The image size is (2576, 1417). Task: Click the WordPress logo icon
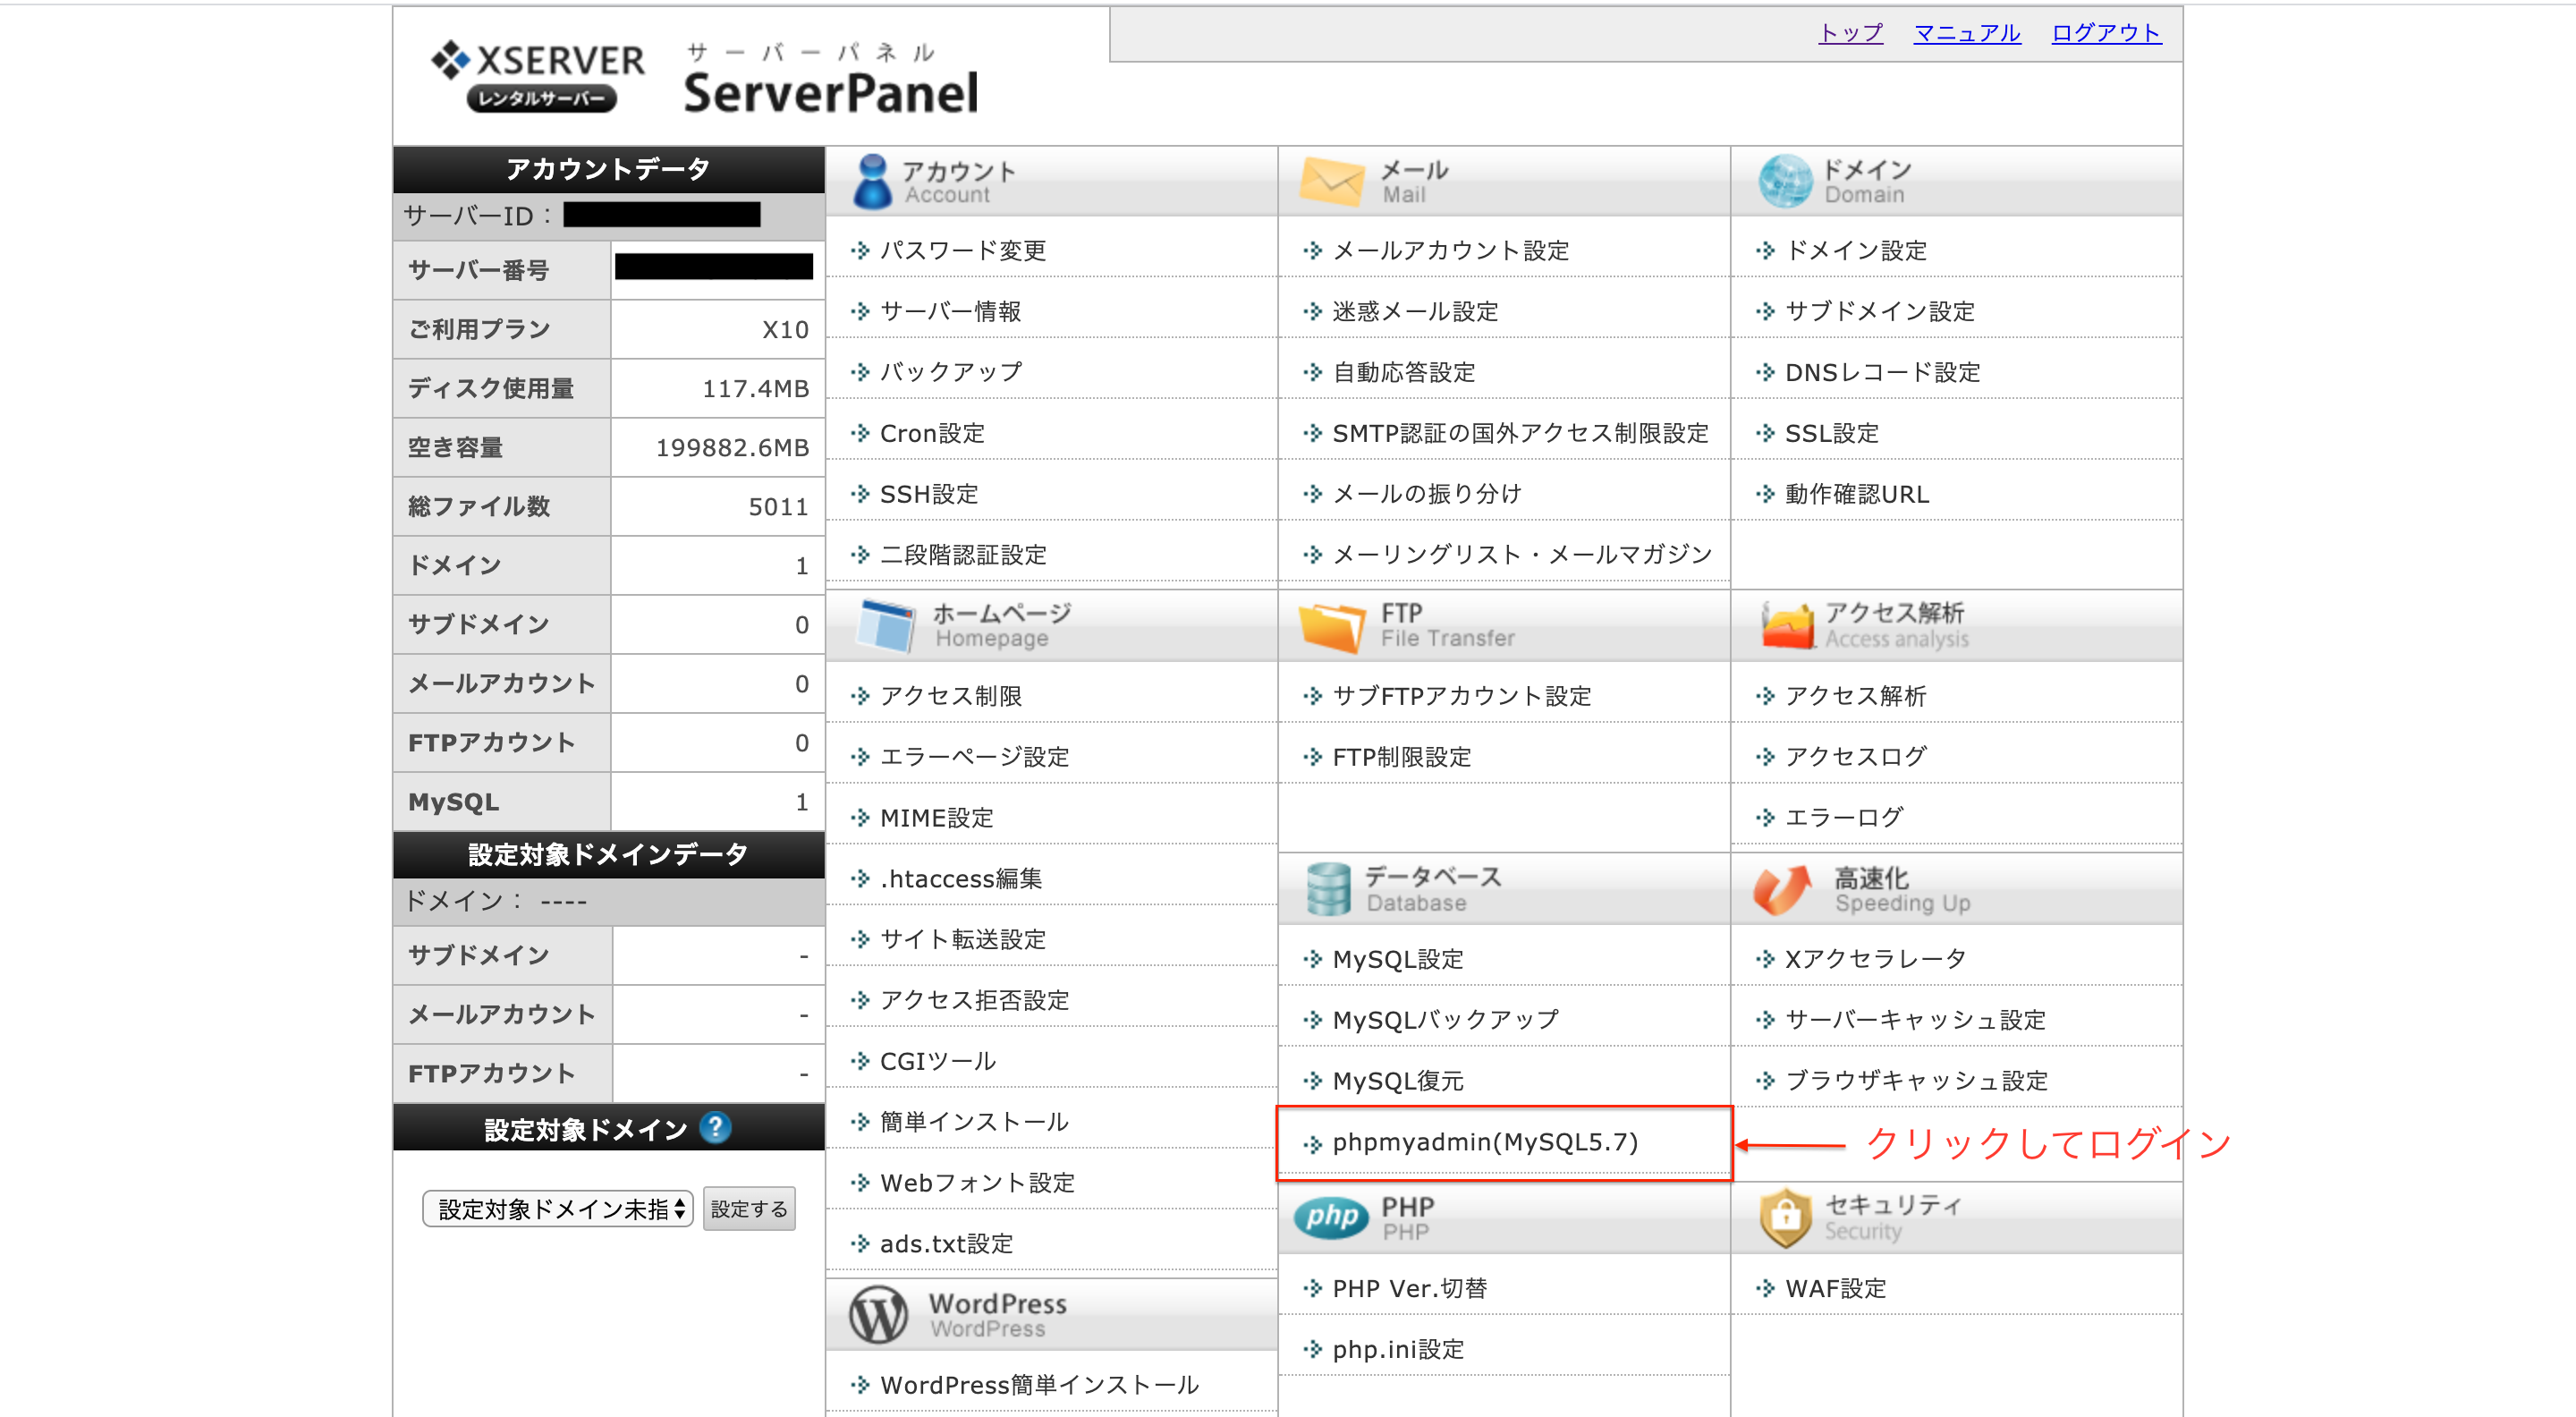(878, 1315)
